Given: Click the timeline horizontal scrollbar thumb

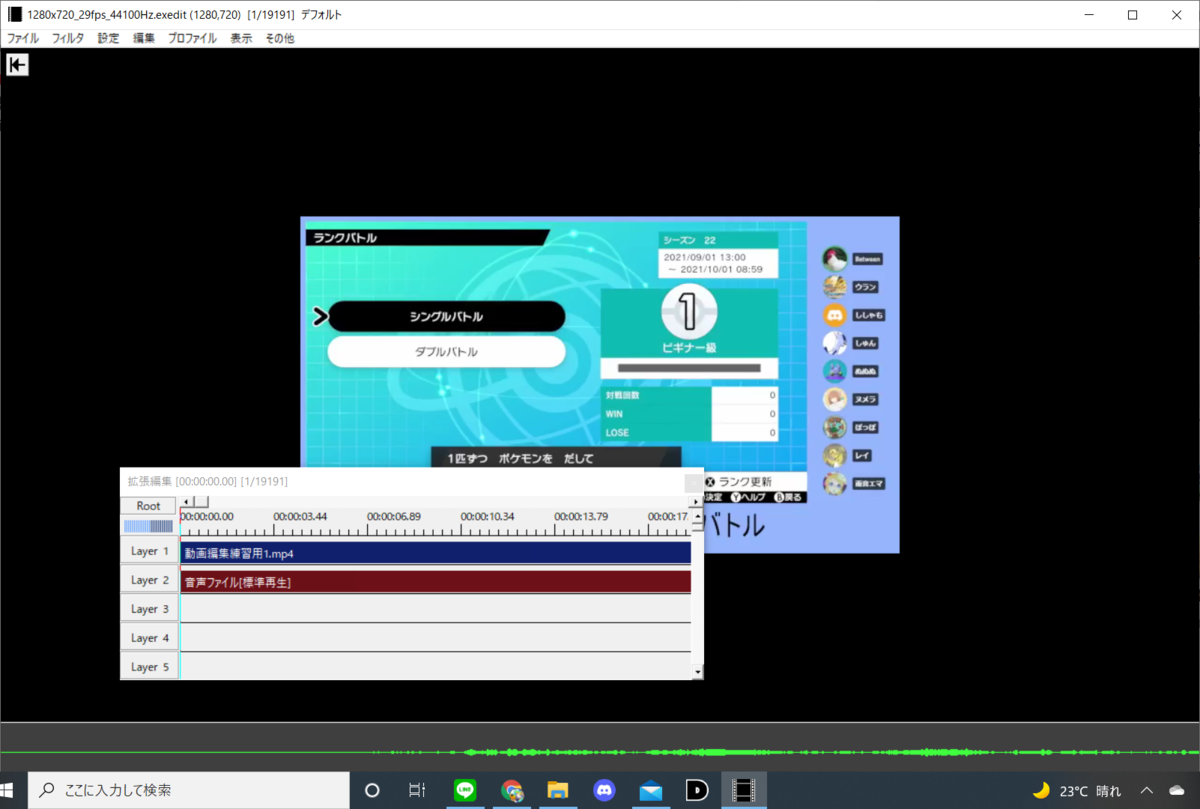Looking at the screenshot, I should pos(200,502).
